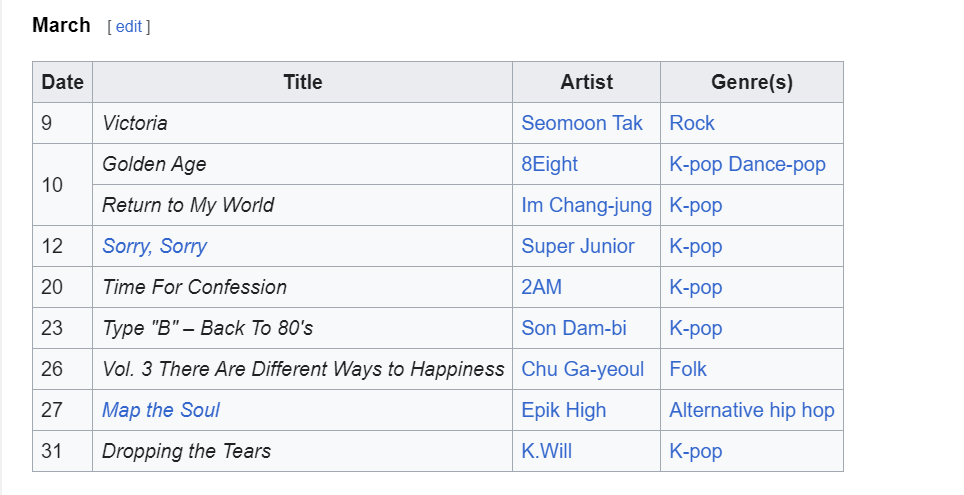Click the edit link beside March
This screenshot has height=495, width=964.
tap(129, 27)
